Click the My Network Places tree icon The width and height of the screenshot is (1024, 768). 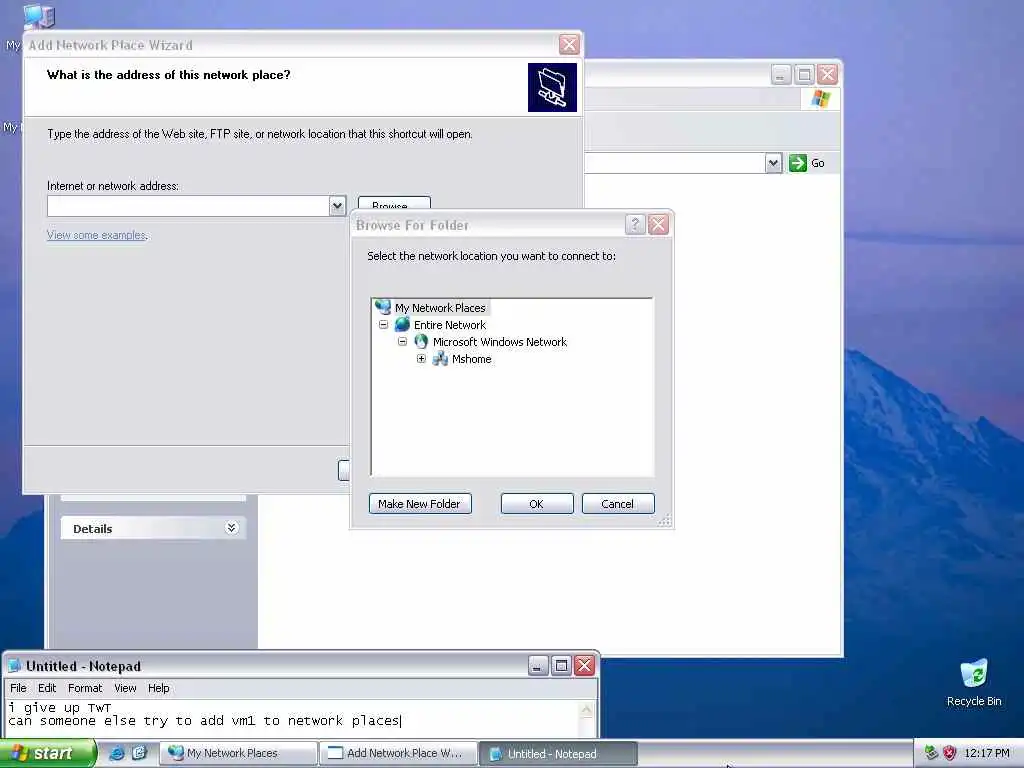[383, 307]
